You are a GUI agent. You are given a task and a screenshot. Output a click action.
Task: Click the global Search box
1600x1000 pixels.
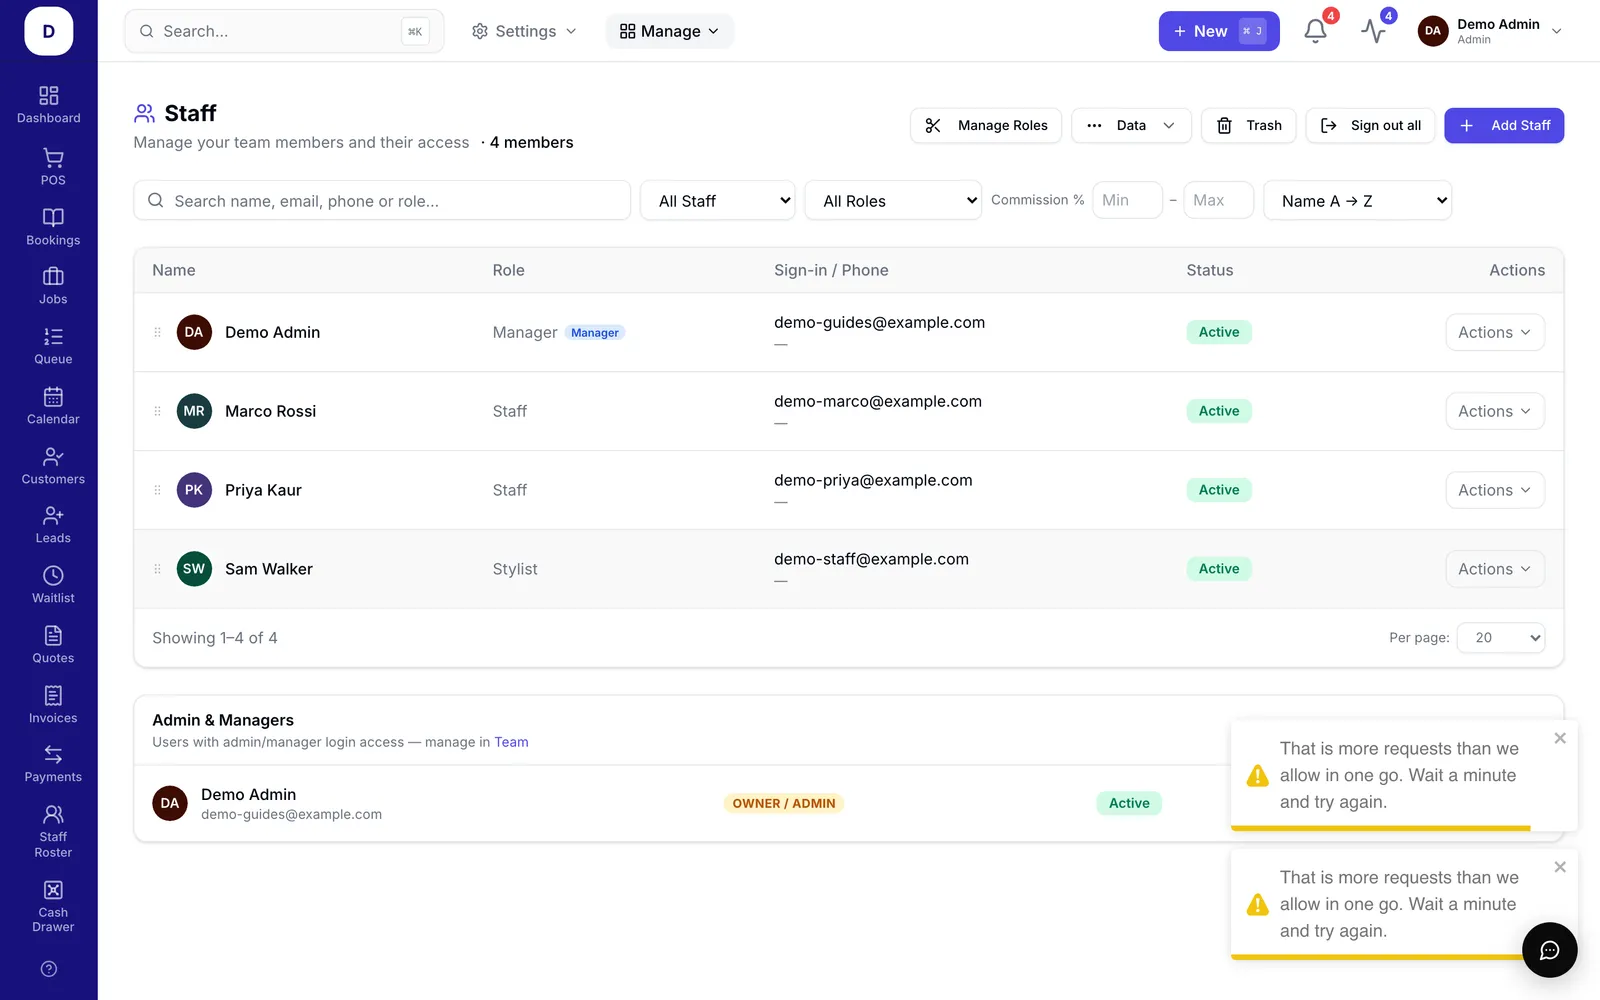pos(284,31)
